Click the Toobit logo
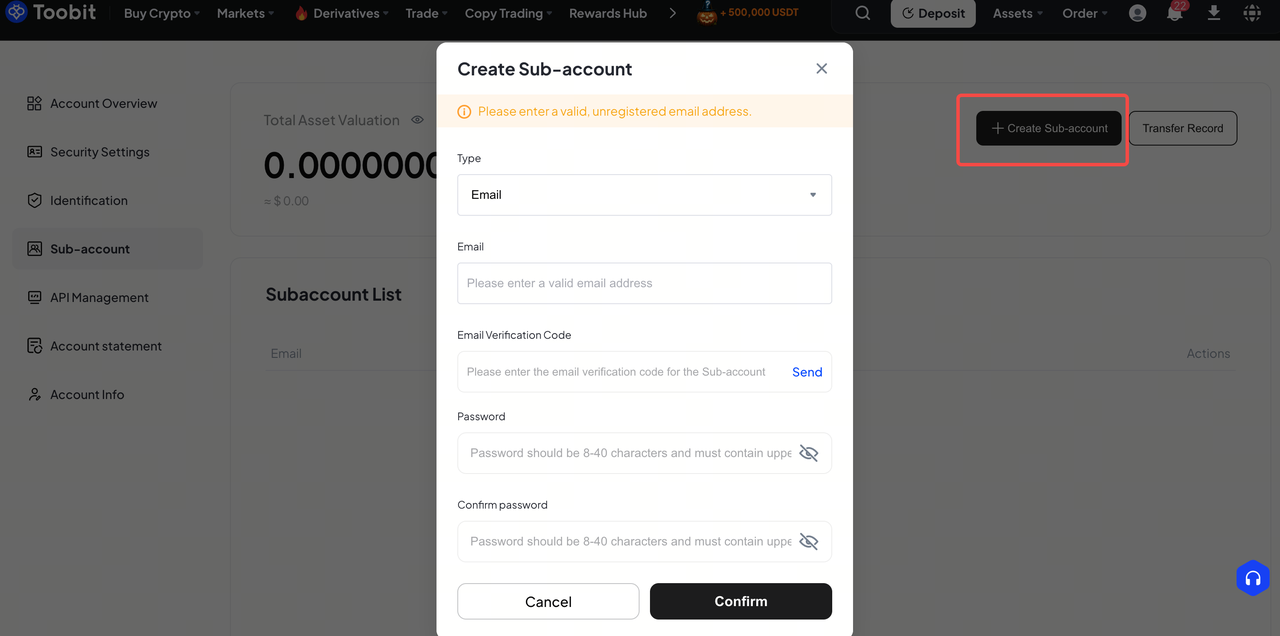Viewport: 1280px width, 636px height. click(51, 13)
